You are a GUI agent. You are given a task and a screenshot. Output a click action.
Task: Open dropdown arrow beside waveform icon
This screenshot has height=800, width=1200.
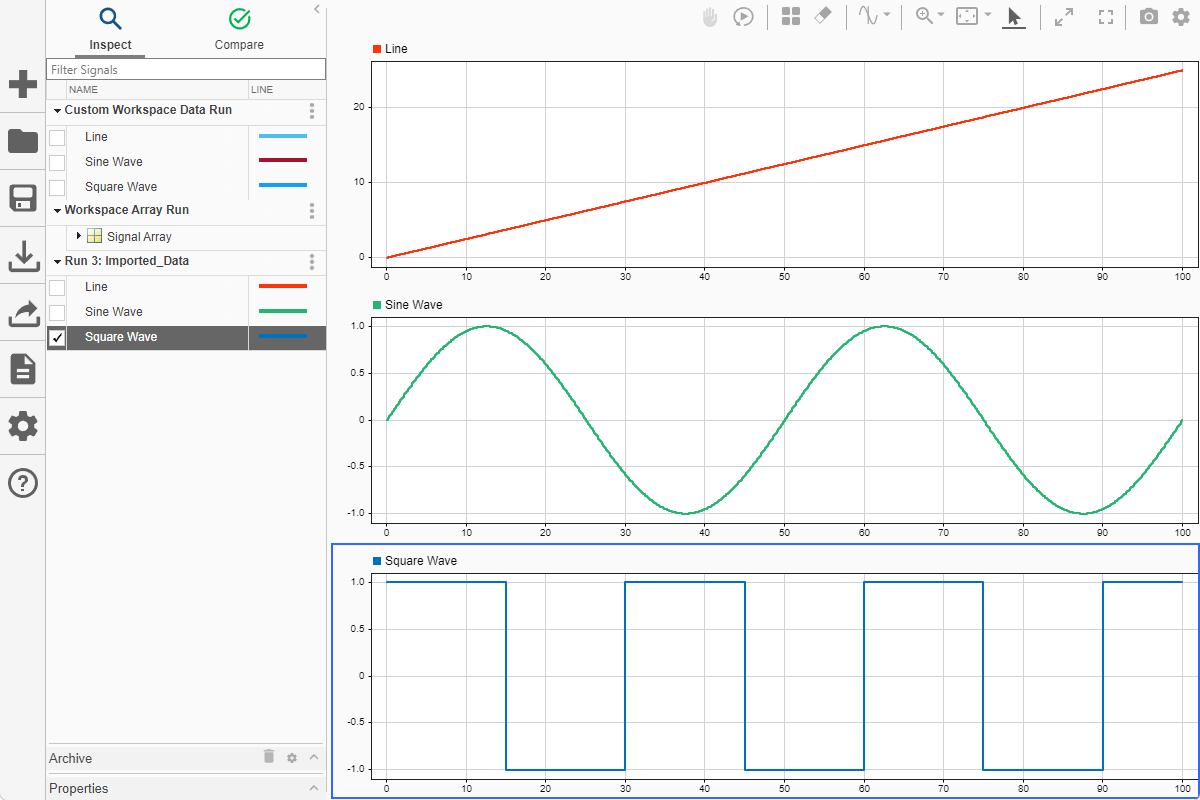pos(887,16)
